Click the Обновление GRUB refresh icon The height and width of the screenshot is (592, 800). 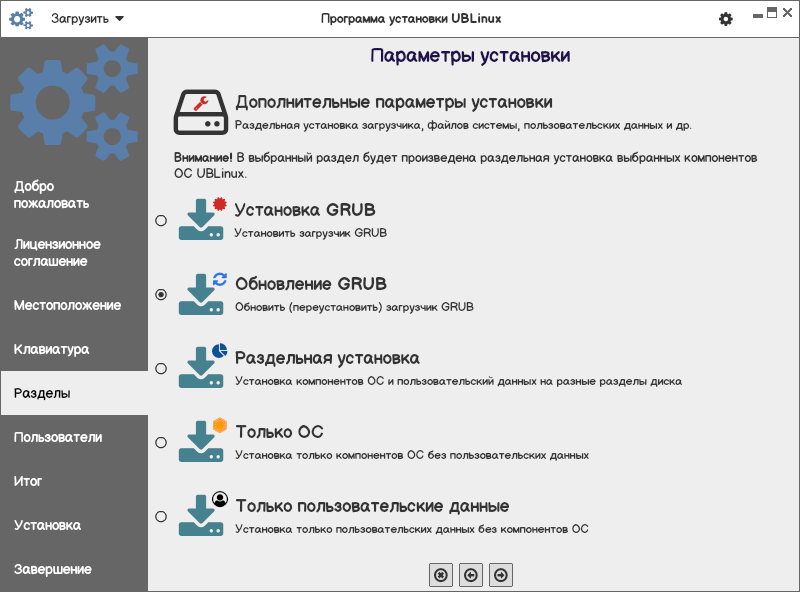click(x=202, y=293)
